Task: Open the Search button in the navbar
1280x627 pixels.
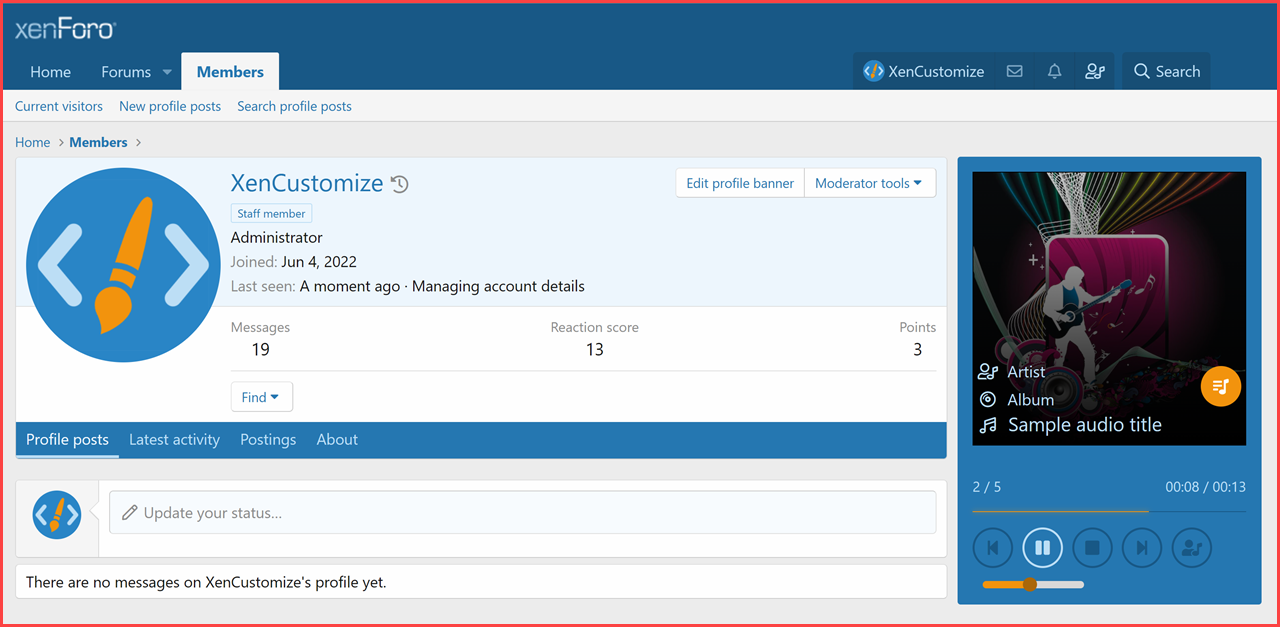Action: (x=1166, y=72)
